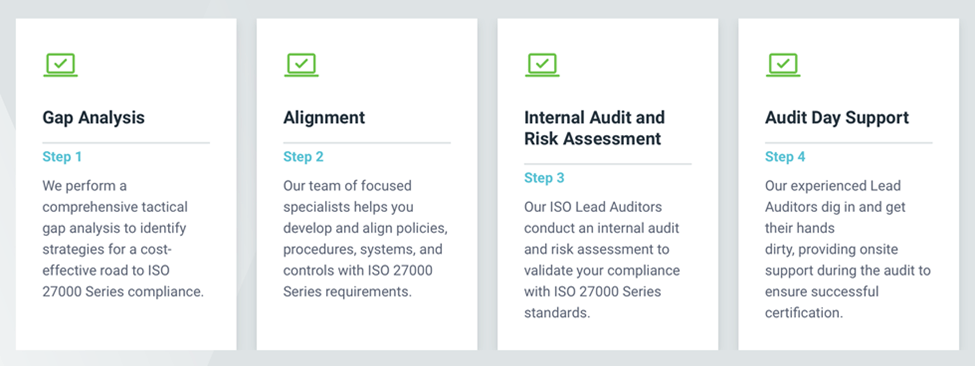The height and width of the screenshot is (366, 975).
Task: Click divider line under Gap Analysis heading
Action: [x=126, y=143]
